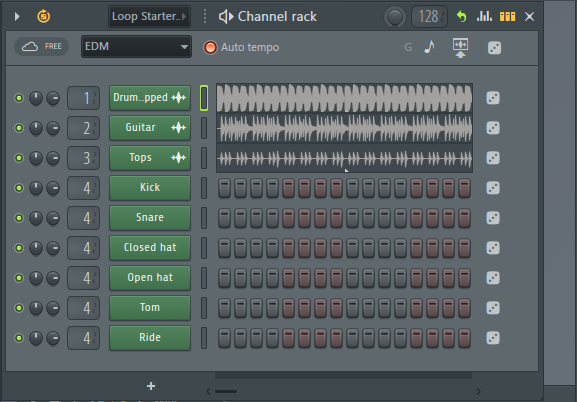Mute the Snare channel green LED
The image size is (577, 402).
pyautogui.click(x=19, y=218)
